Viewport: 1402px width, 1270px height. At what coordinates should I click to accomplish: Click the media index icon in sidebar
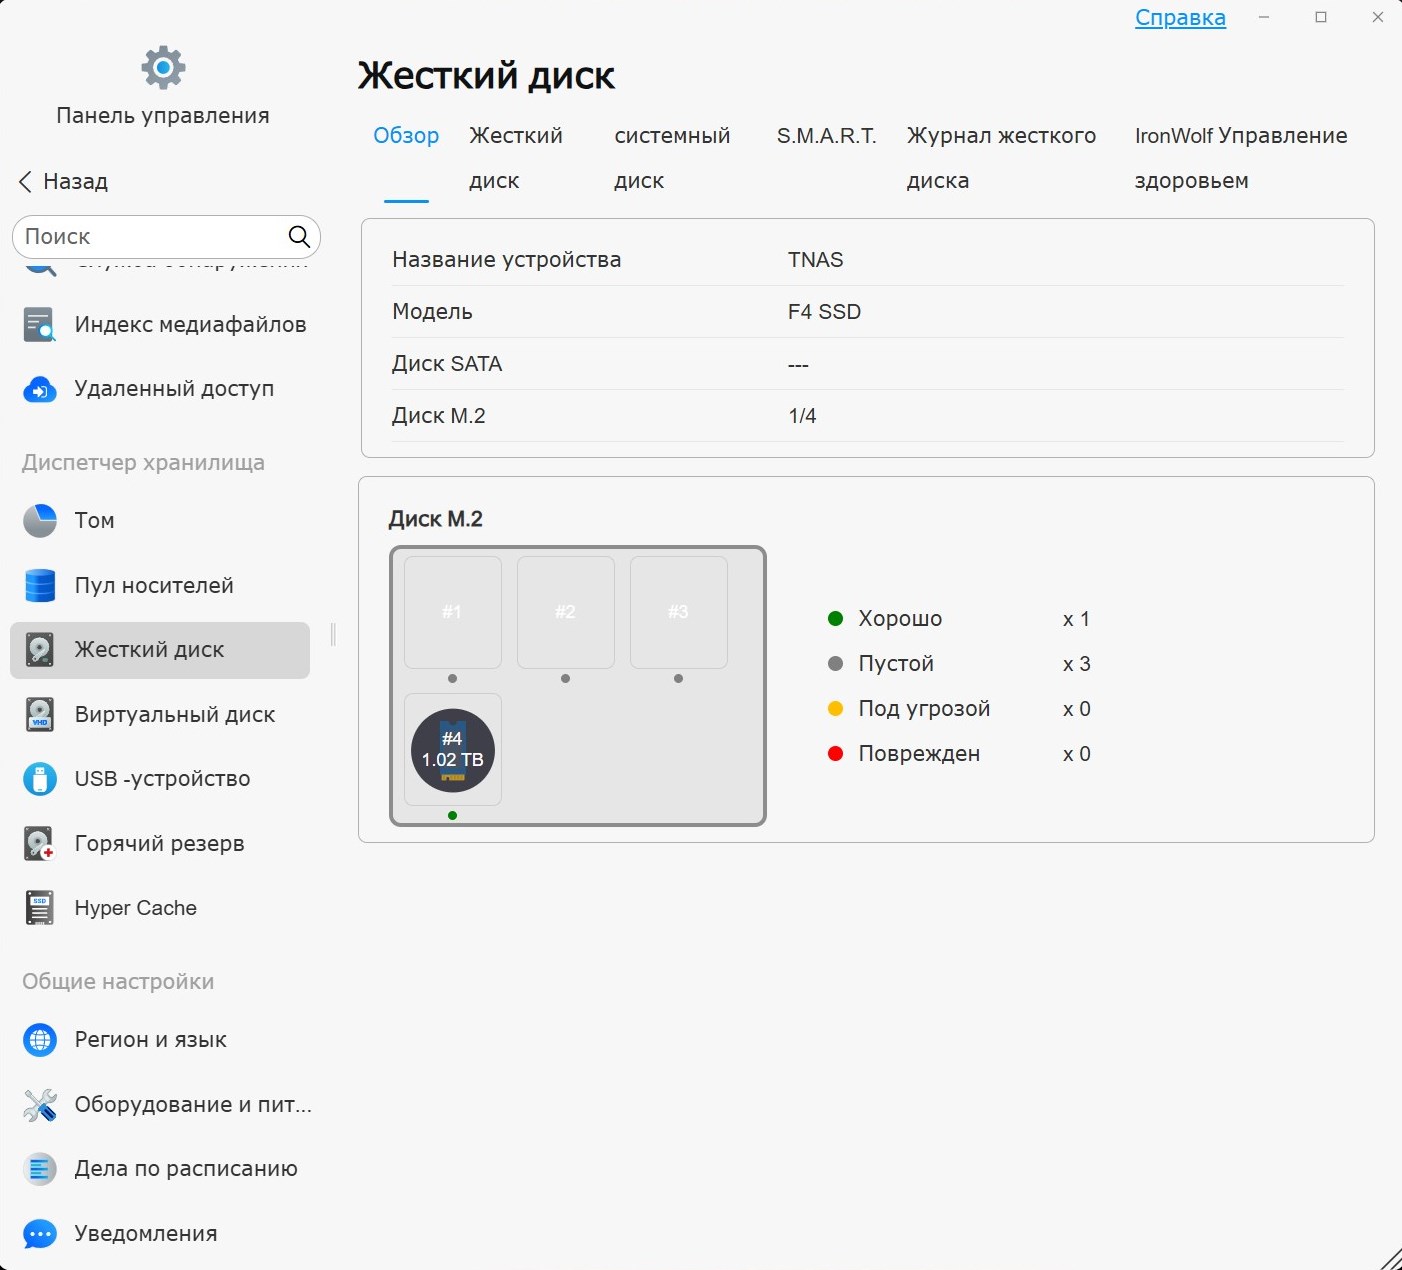pyautogui.click(x=40, y=324)
